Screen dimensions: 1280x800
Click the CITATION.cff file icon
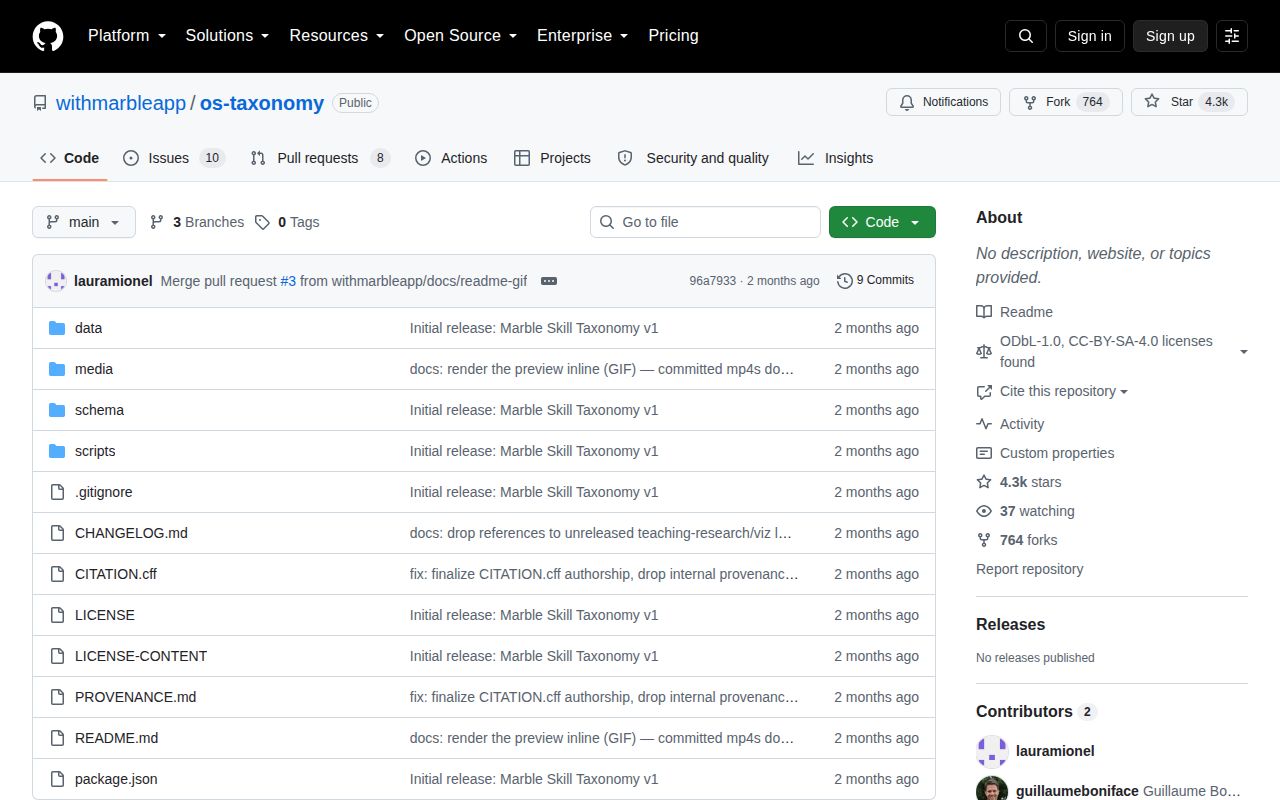point(57,574)
